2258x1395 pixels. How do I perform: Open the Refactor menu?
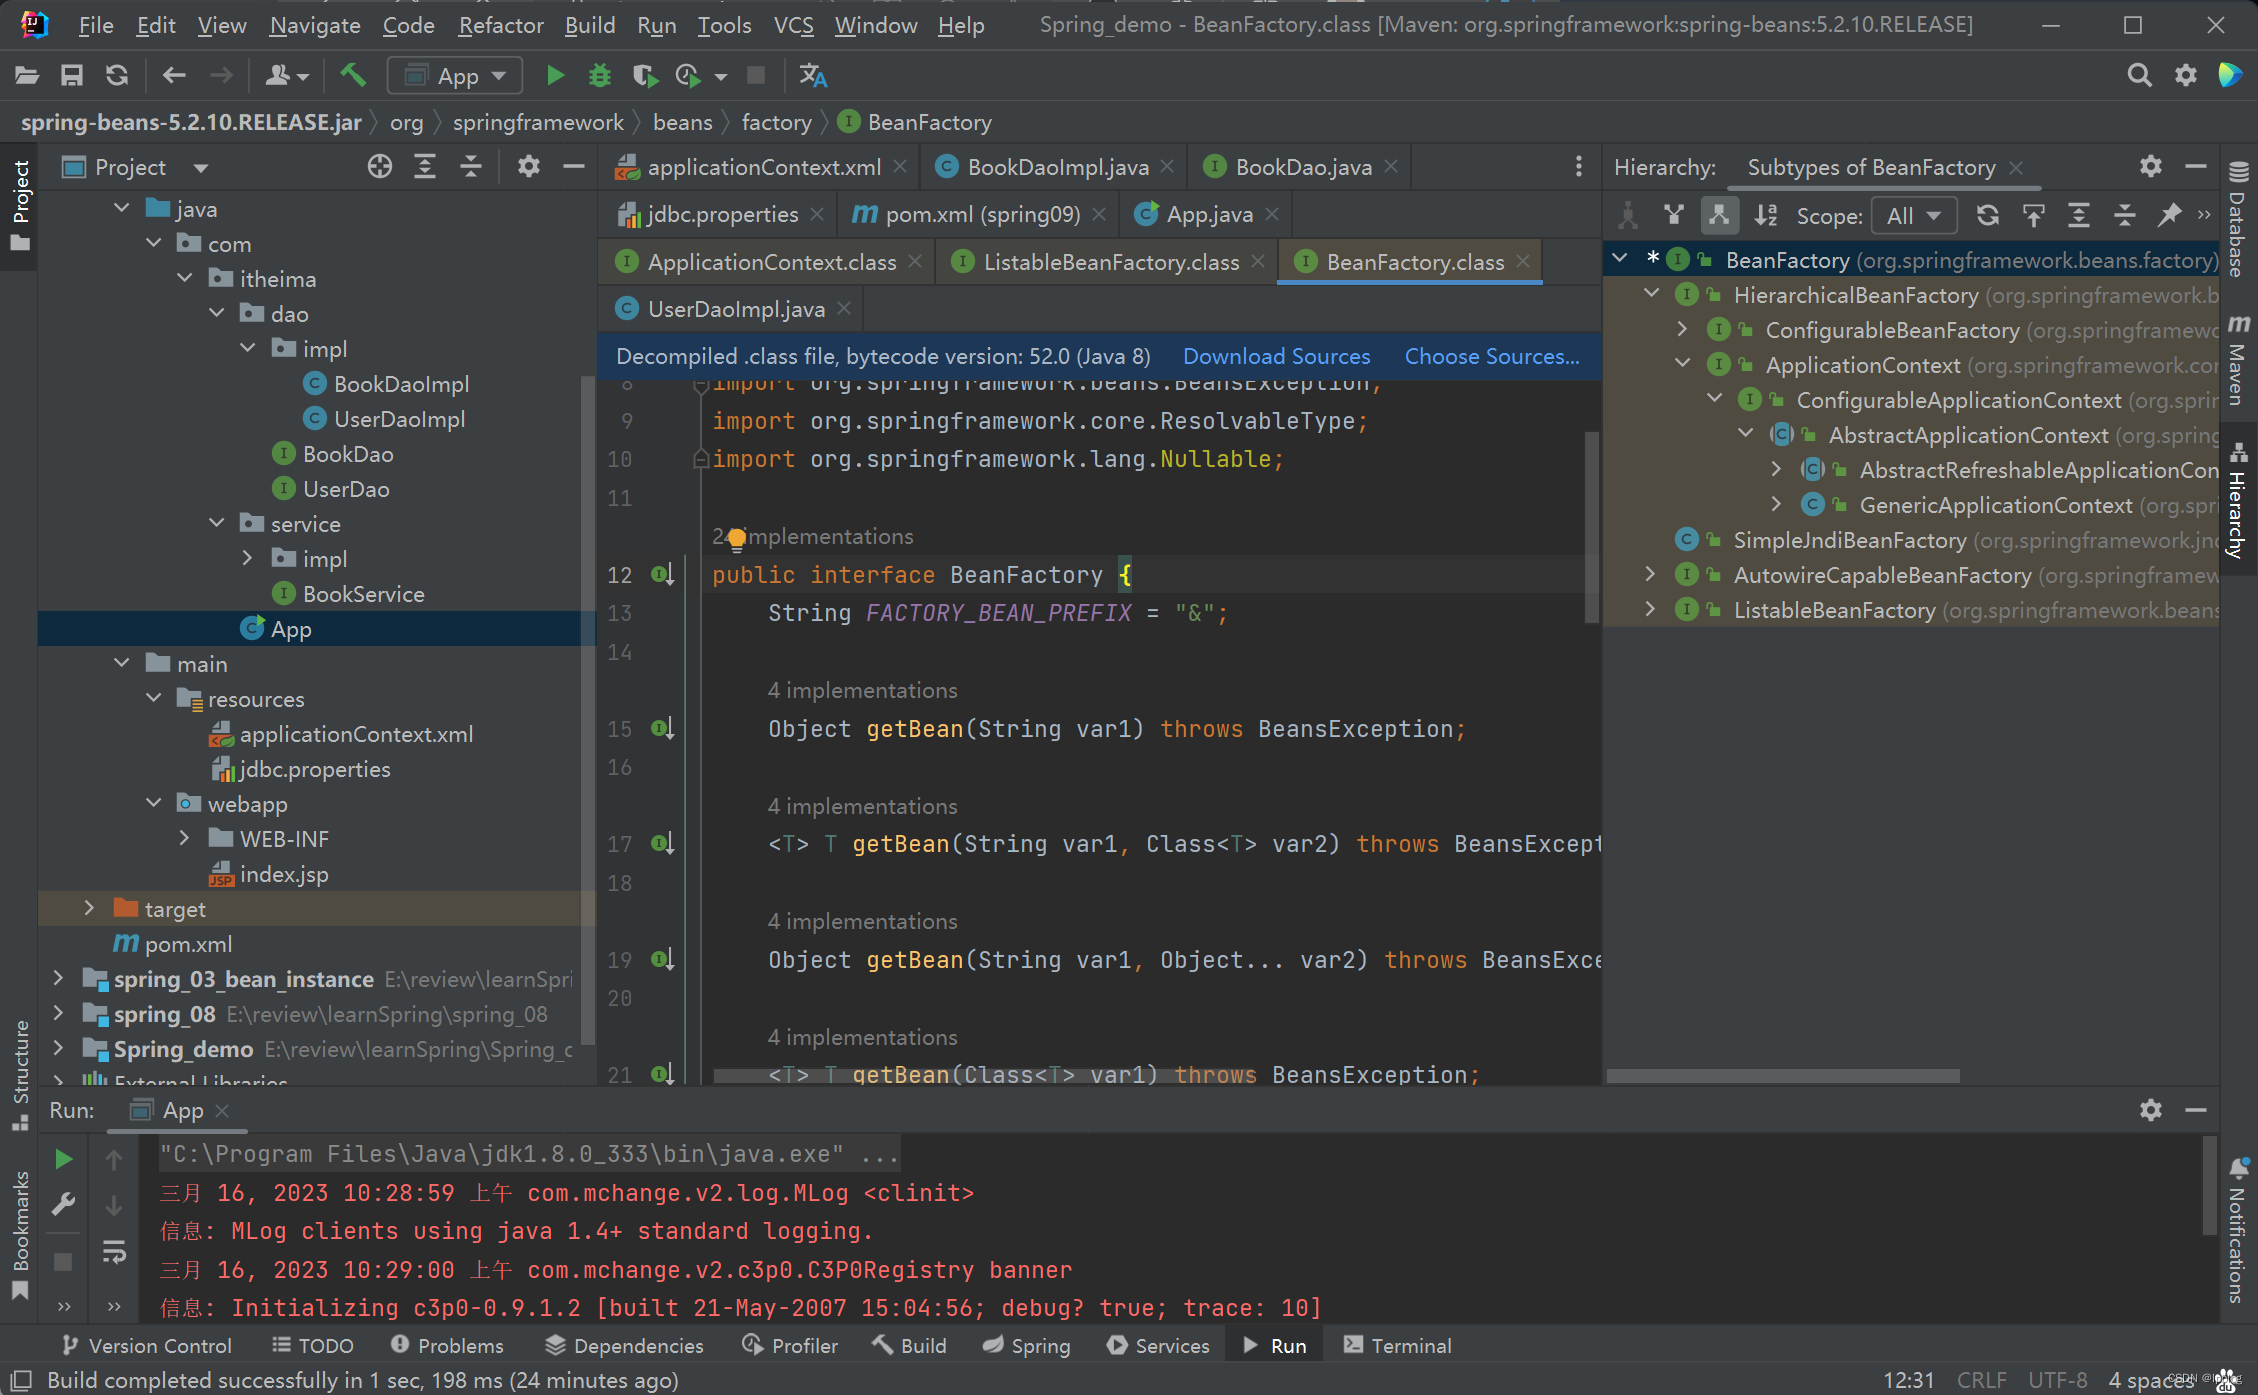(x=501, y=25)
